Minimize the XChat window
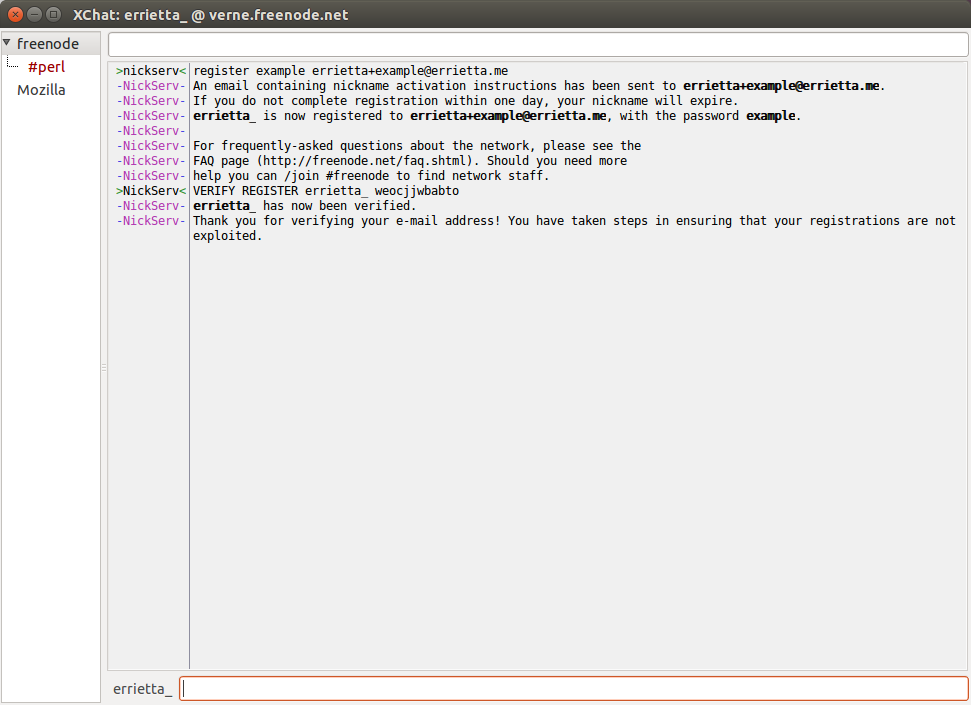 (35, 14)
